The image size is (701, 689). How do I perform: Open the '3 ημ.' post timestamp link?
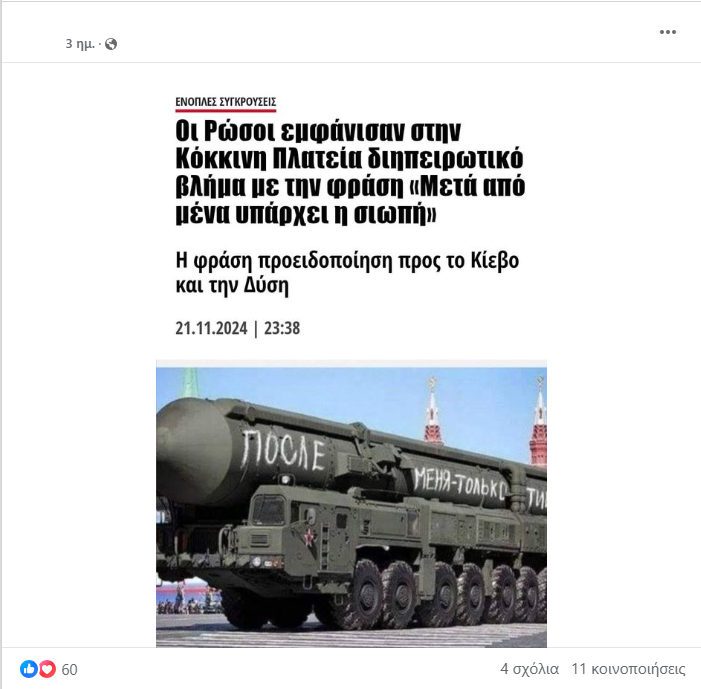coord(80,44)
